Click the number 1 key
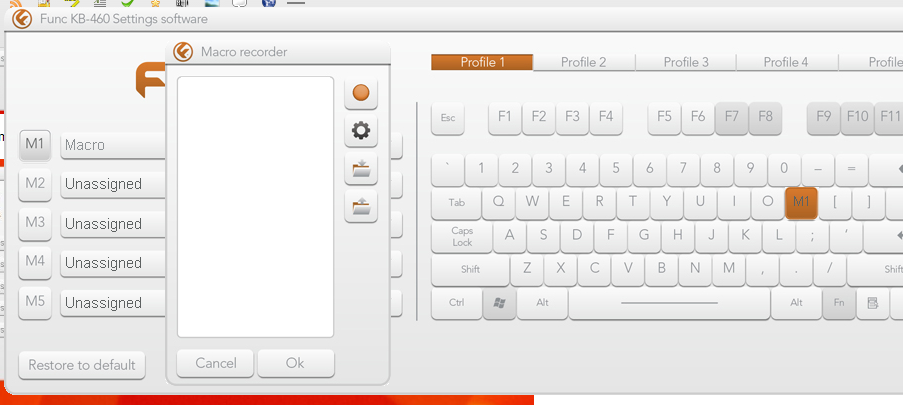The image size is (903, 405). pyautogui.click(x=481, y=169)
